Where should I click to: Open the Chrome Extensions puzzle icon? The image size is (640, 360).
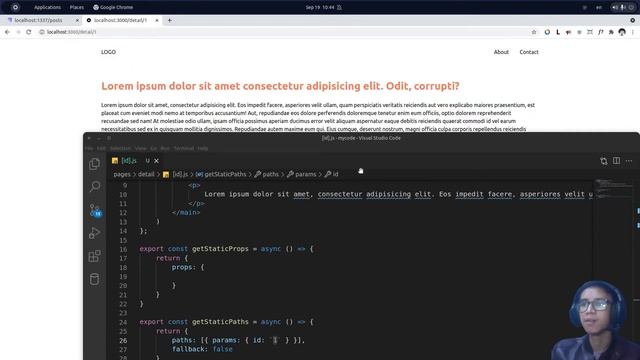click(611, 32)
